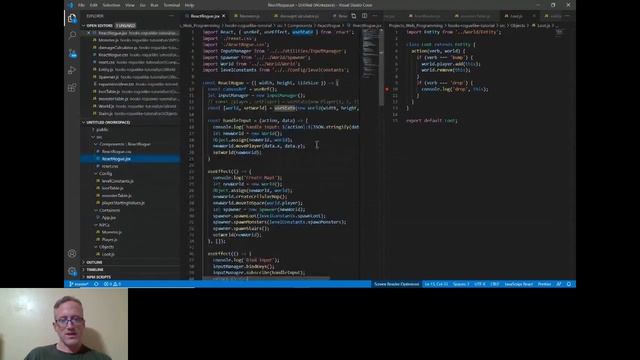The width and height of the screenshot is (640, 360).
Task: Close the ReactRogue.jsx editor tab
Action: coord(223,16)
